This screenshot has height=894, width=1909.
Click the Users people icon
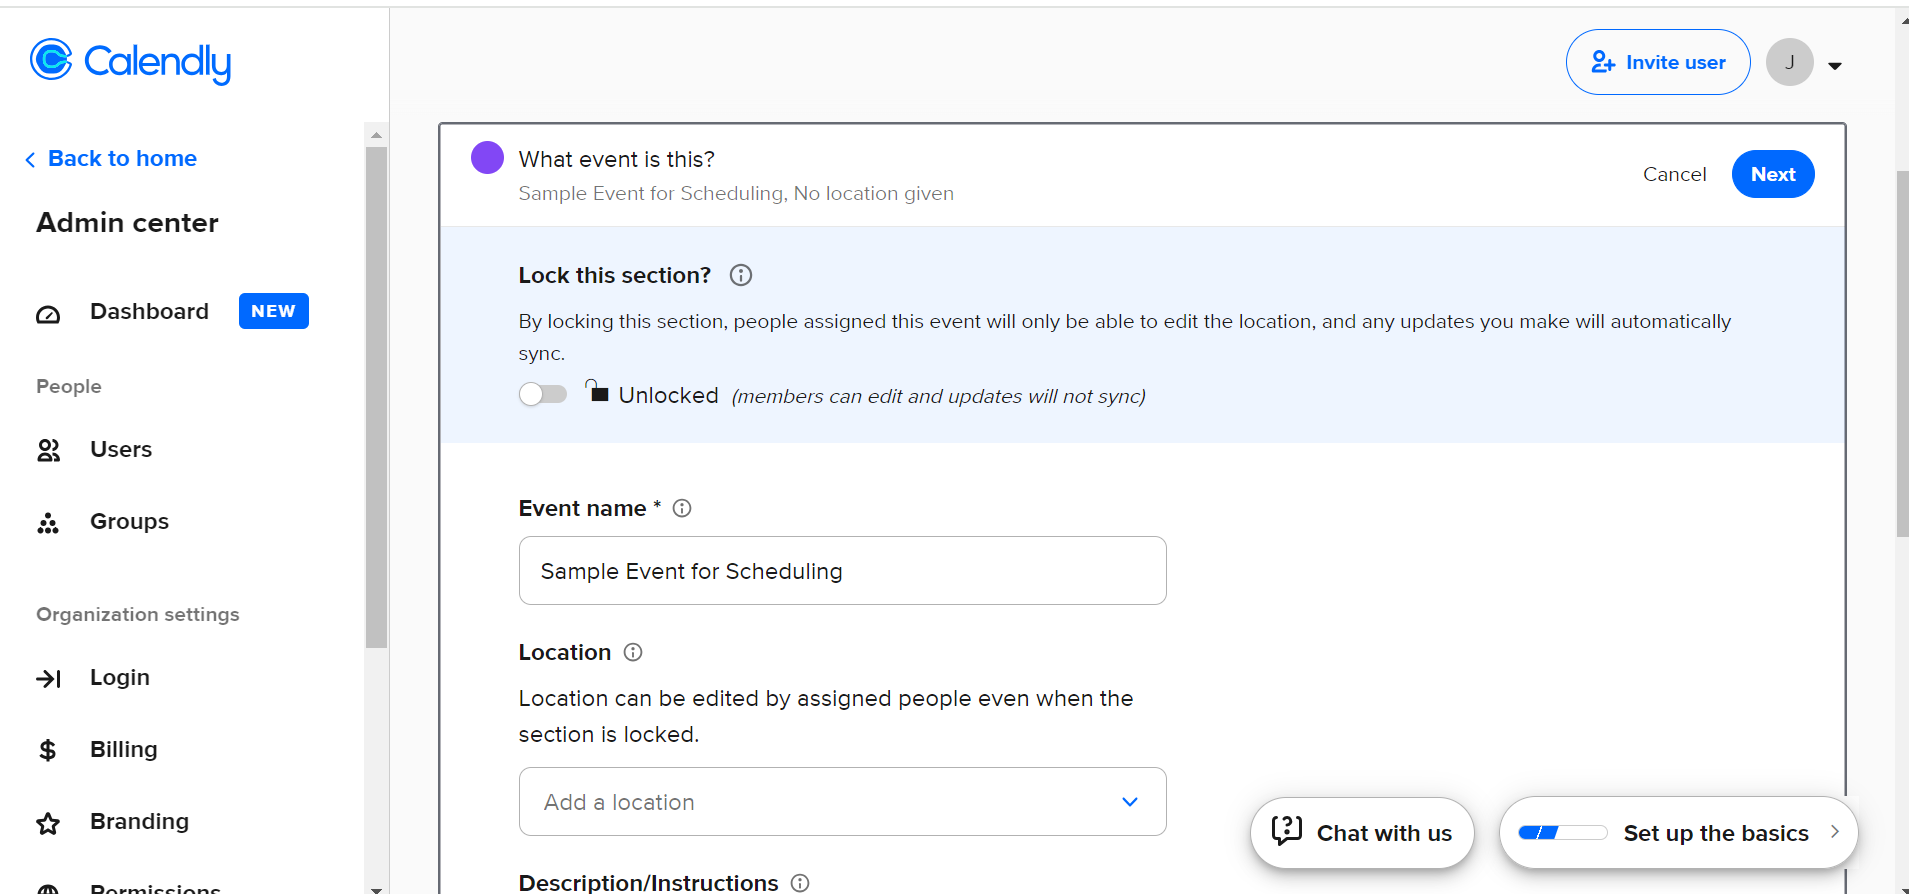click(48, 451)
